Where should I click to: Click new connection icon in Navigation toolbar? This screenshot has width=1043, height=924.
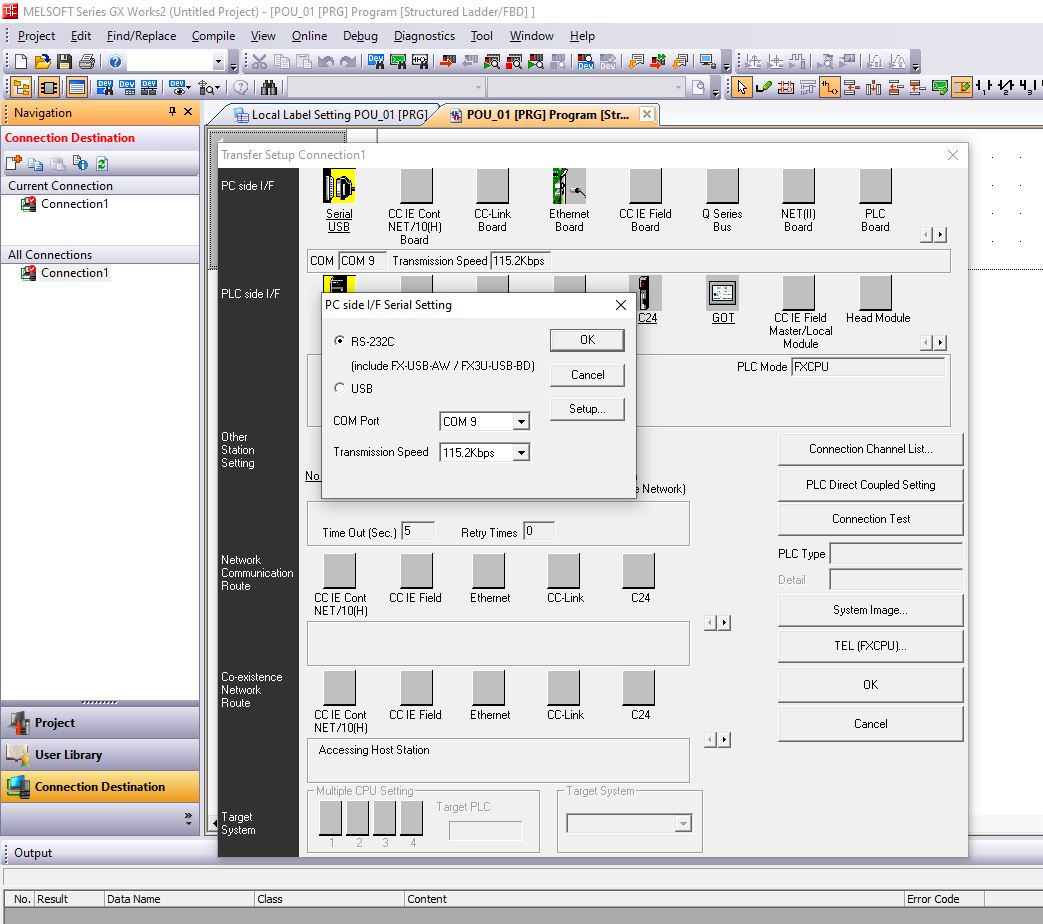[x=14, y=163]
